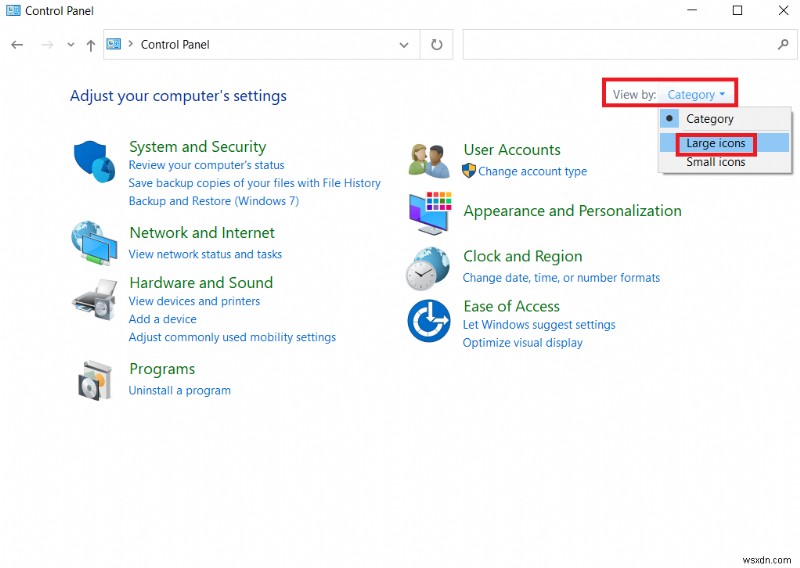Image resolution: width=800 pixels, height=568 pixels.
Task: Click the Clock and Region icon
Action: click(x=428, y=268)
